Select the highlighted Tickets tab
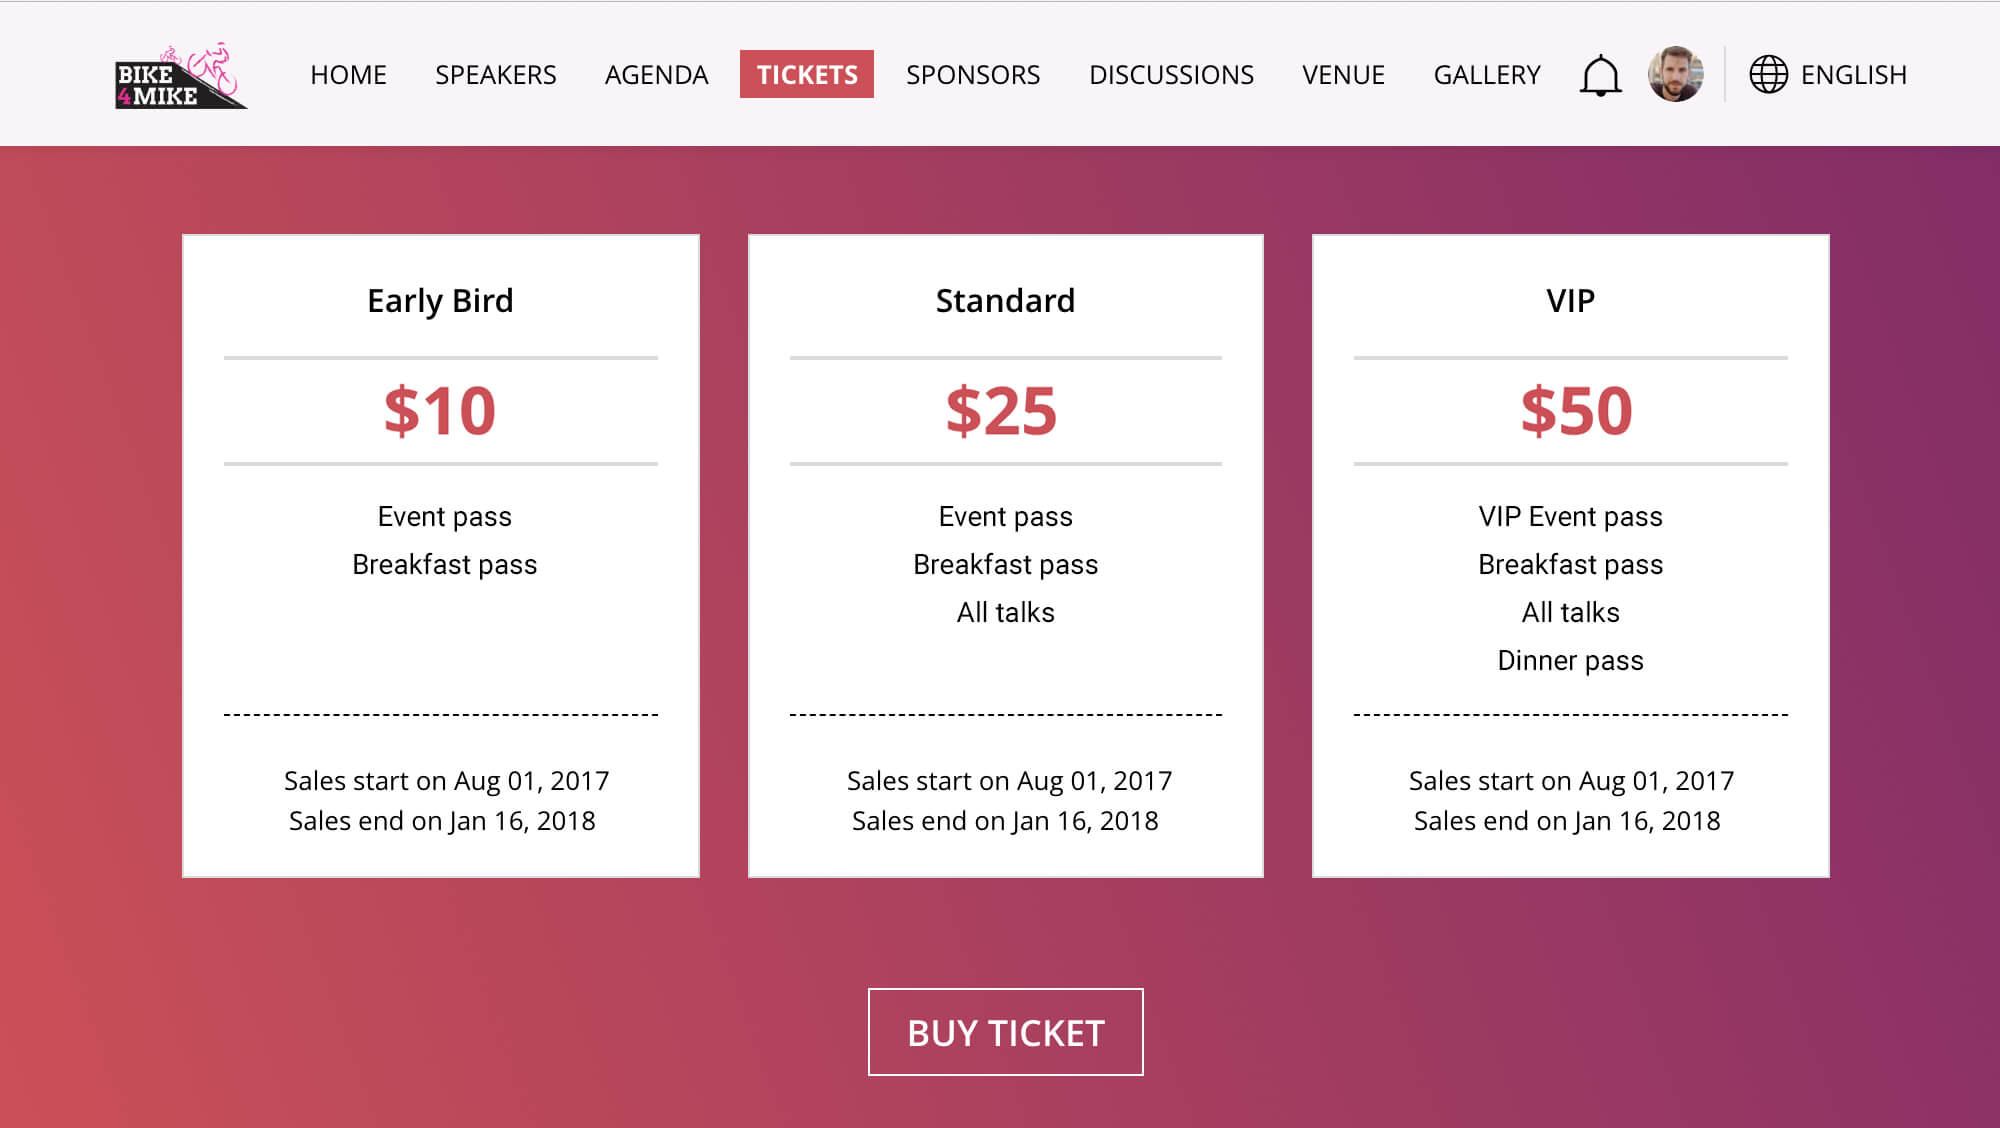The width and height of the screenshot is (2000, 1128). (807, 74)
